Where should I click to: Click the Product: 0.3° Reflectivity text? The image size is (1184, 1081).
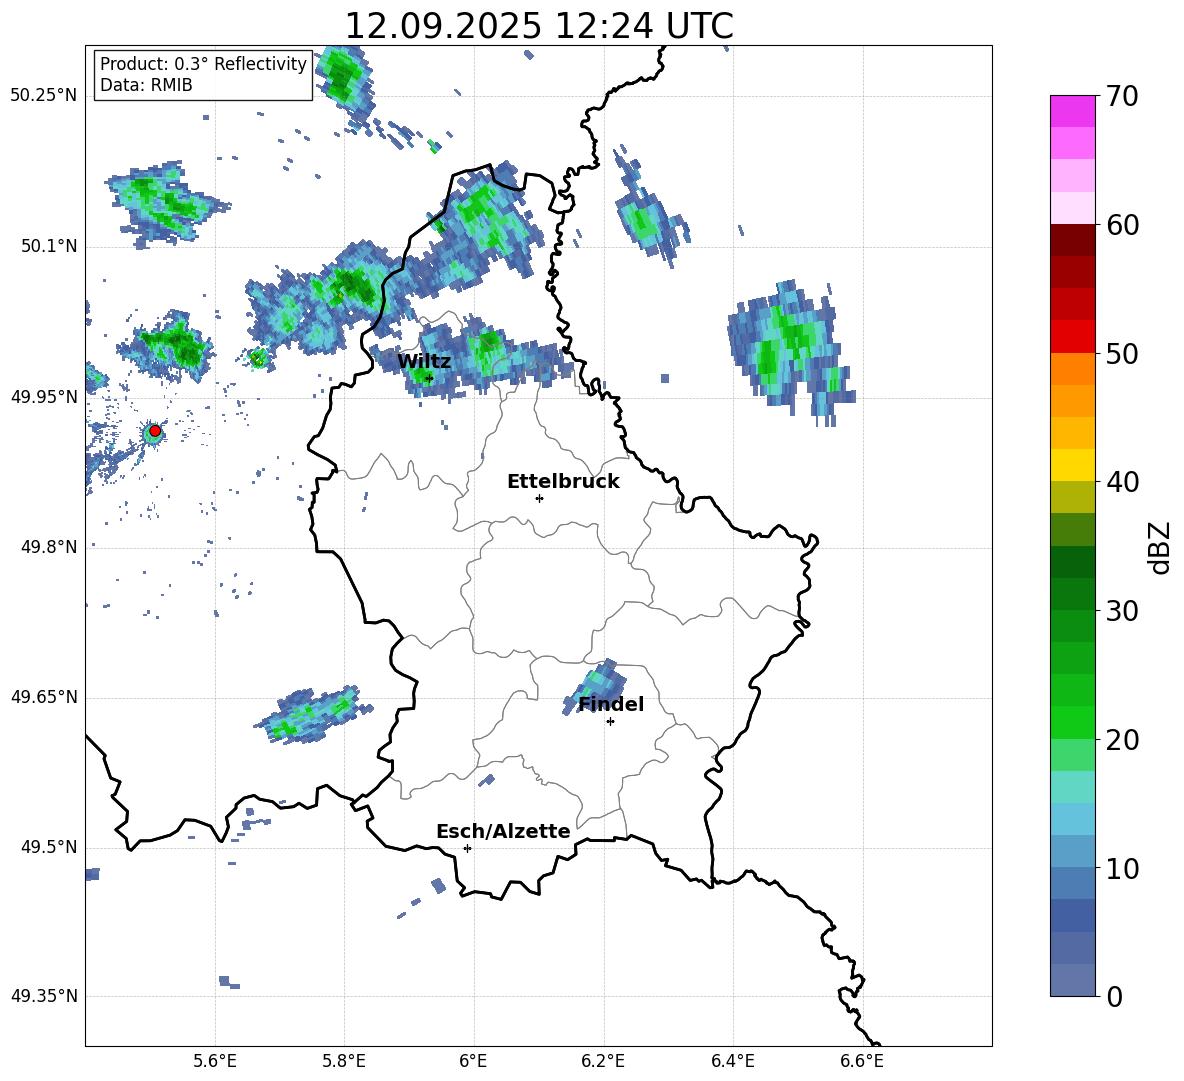pyautogui.click(x=203, y=64)
